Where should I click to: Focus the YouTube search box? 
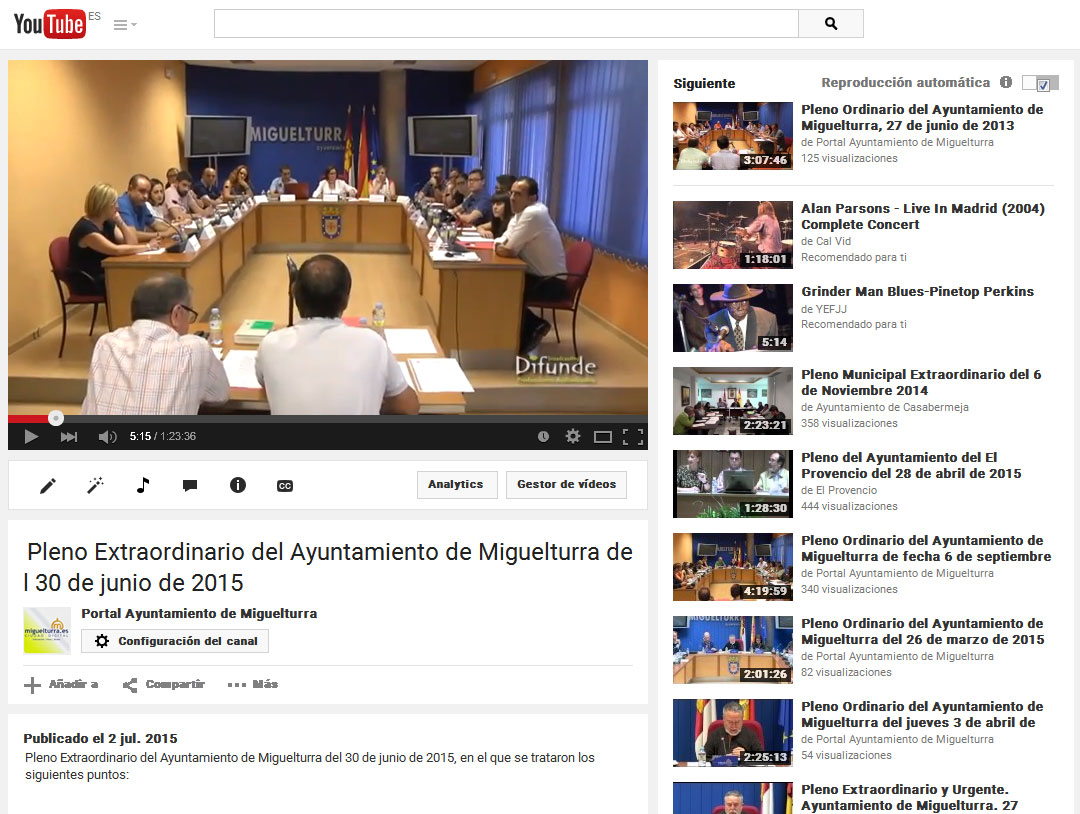click(506, 24)
